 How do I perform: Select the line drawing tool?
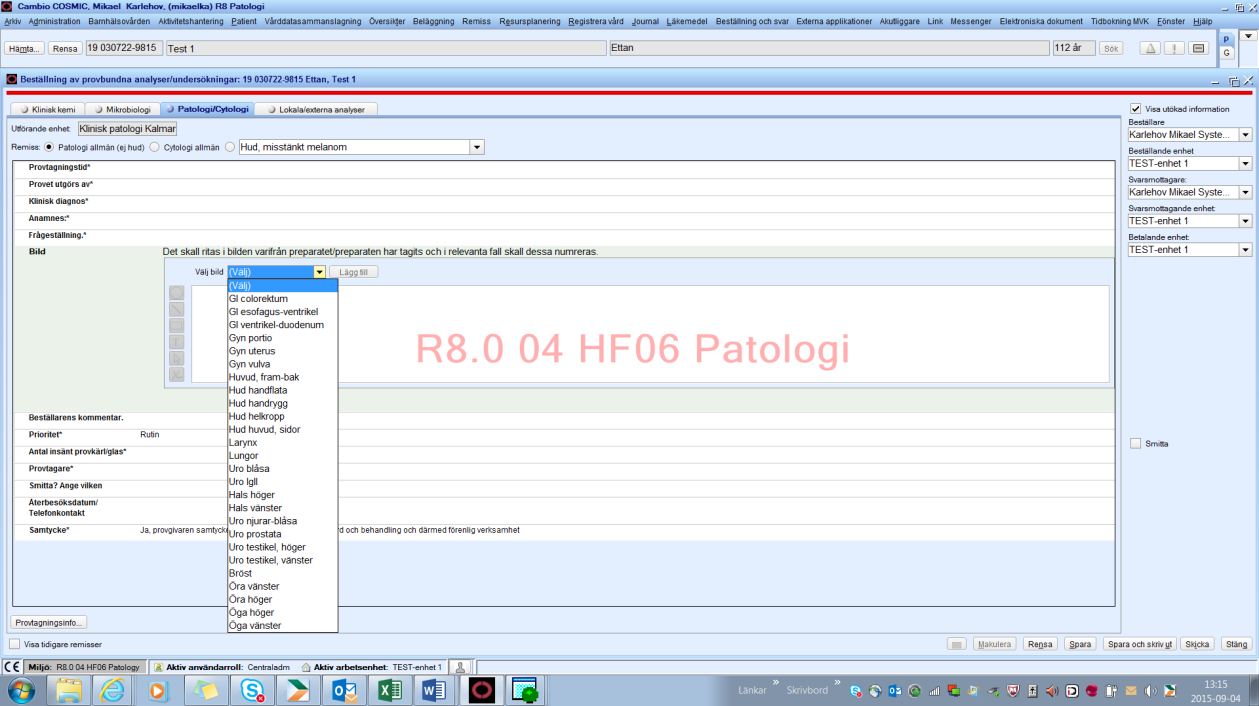176,309
